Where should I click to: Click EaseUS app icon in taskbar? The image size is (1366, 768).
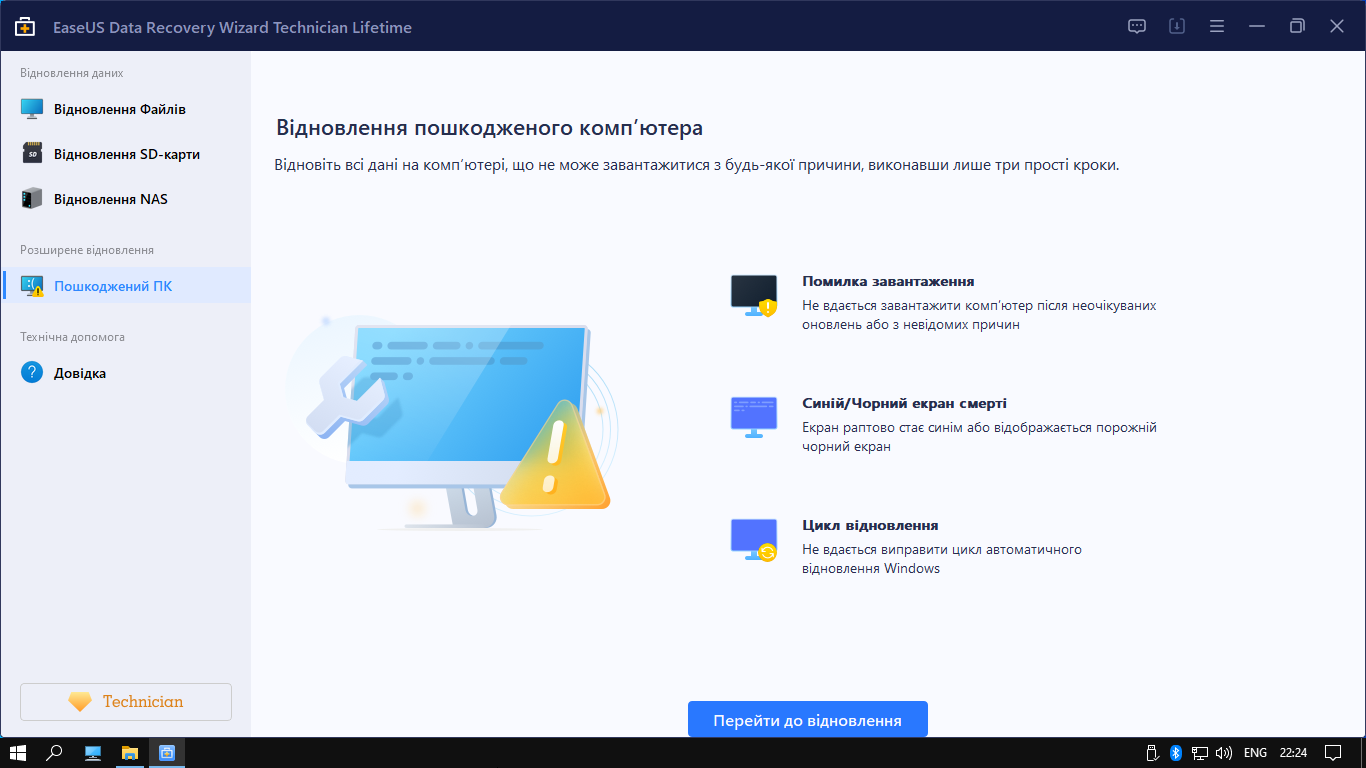pos(167,753)
